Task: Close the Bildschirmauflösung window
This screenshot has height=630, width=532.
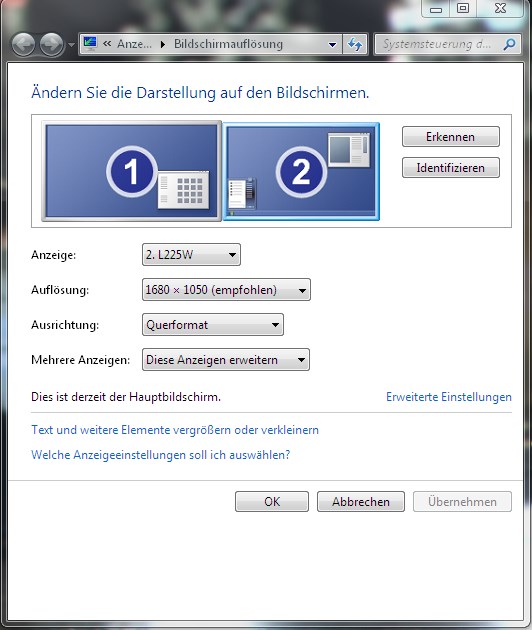Action: pyautogui.click(x=500, y=8)
